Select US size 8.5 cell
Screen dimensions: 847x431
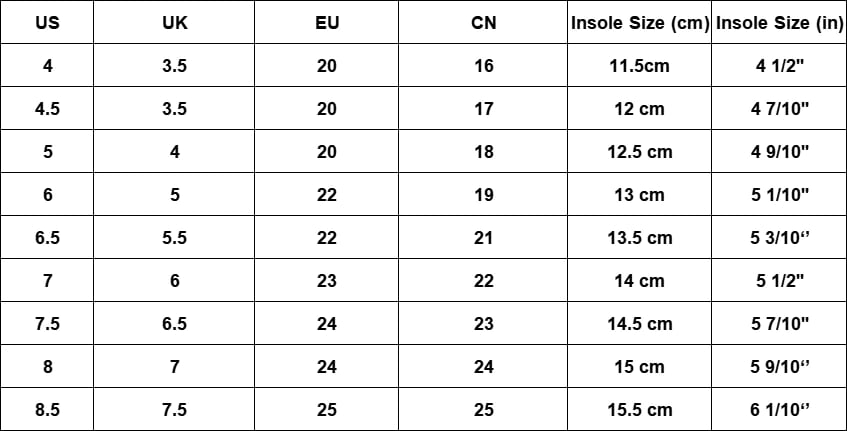point(47,410)
